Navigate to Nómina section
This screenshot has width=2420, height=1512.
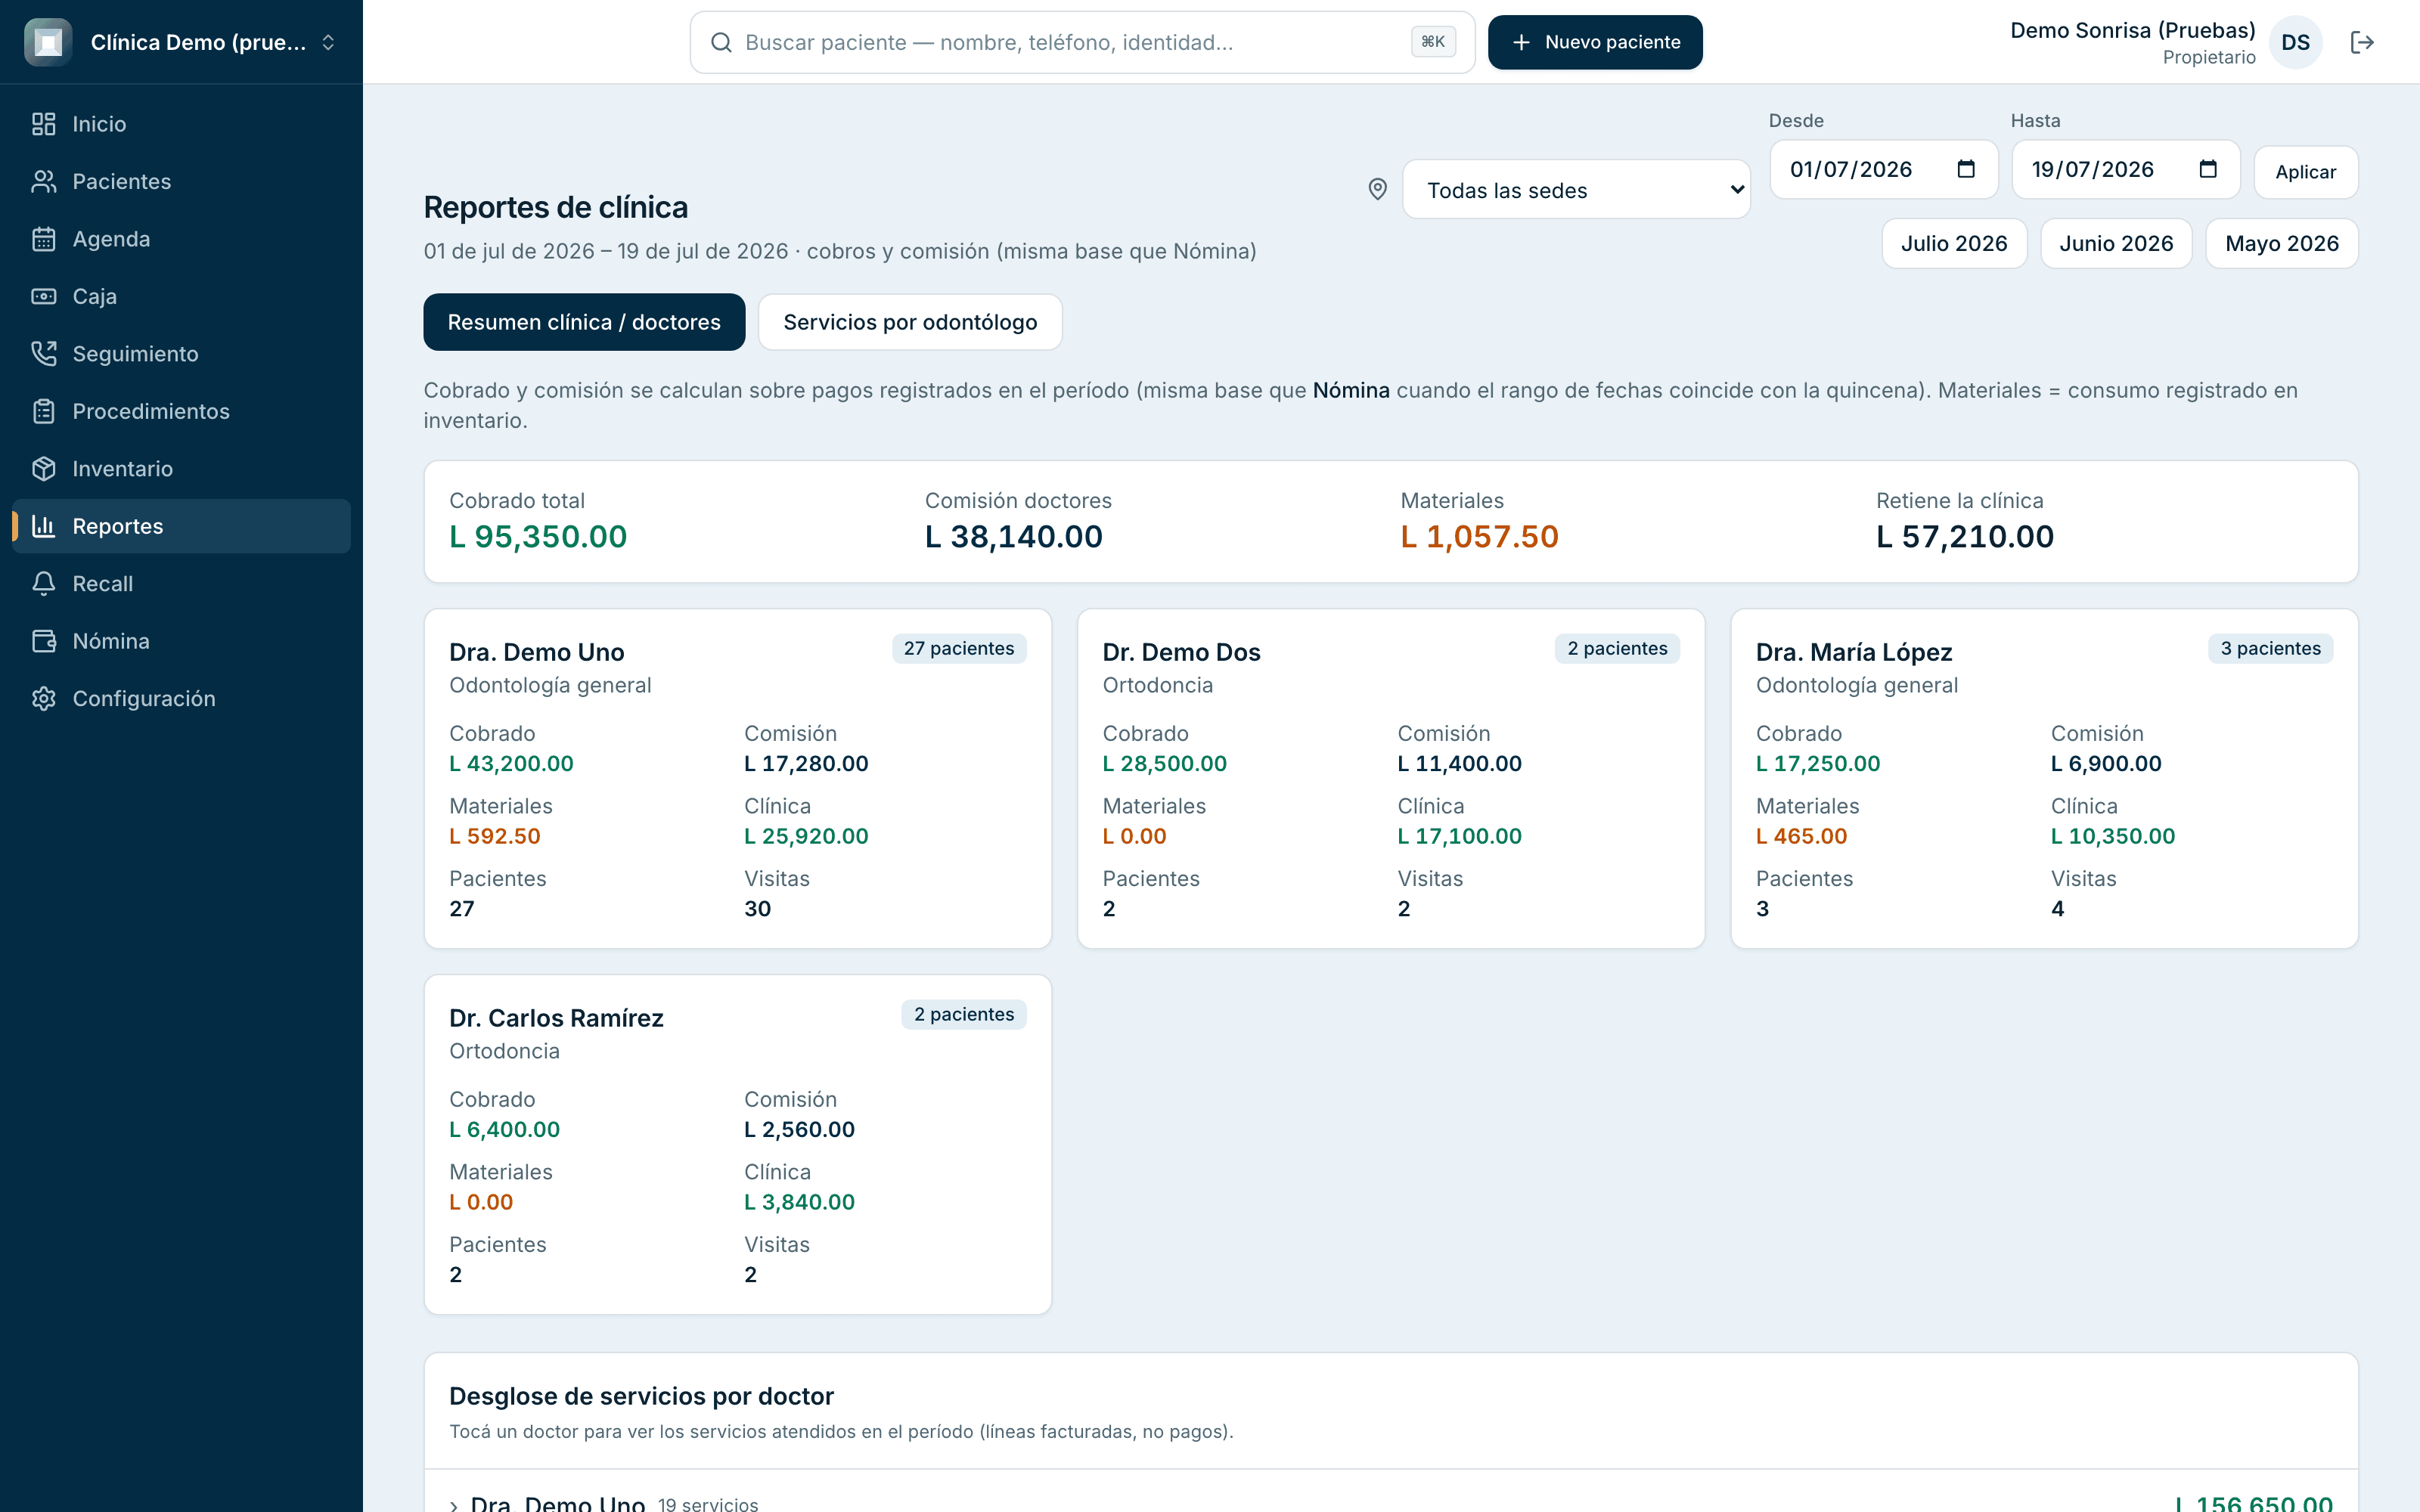(x=181, y=641)
